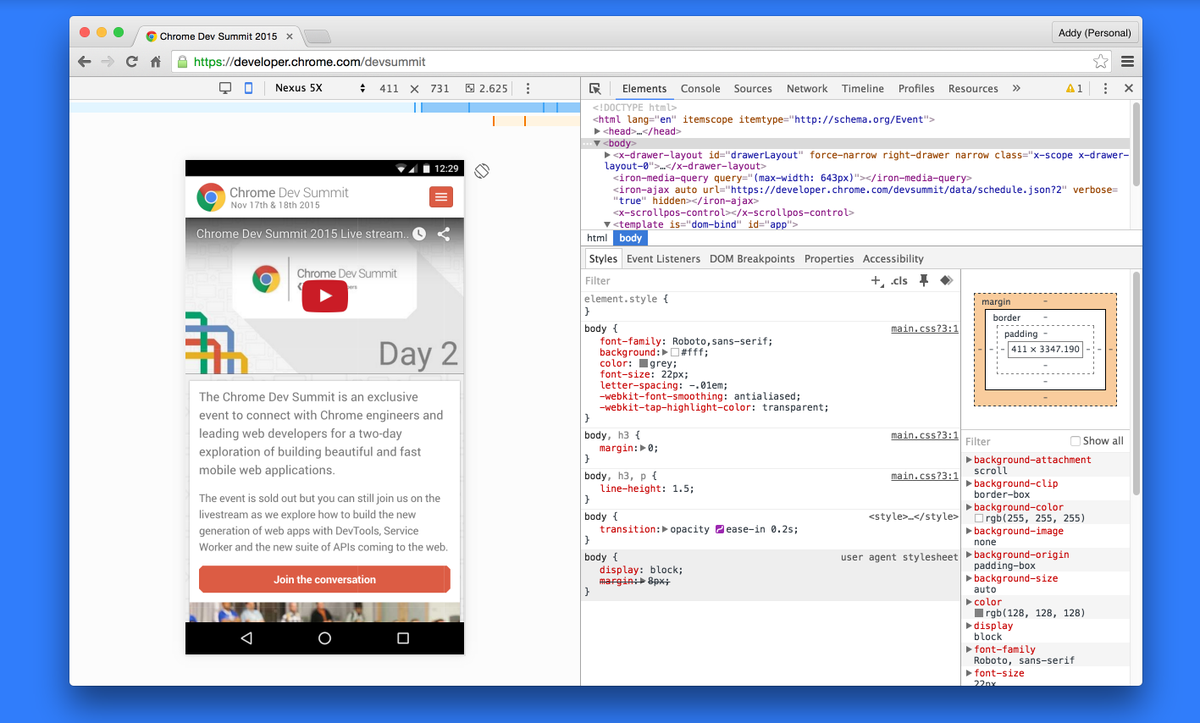Expand the head element in DOM tree

597,131
